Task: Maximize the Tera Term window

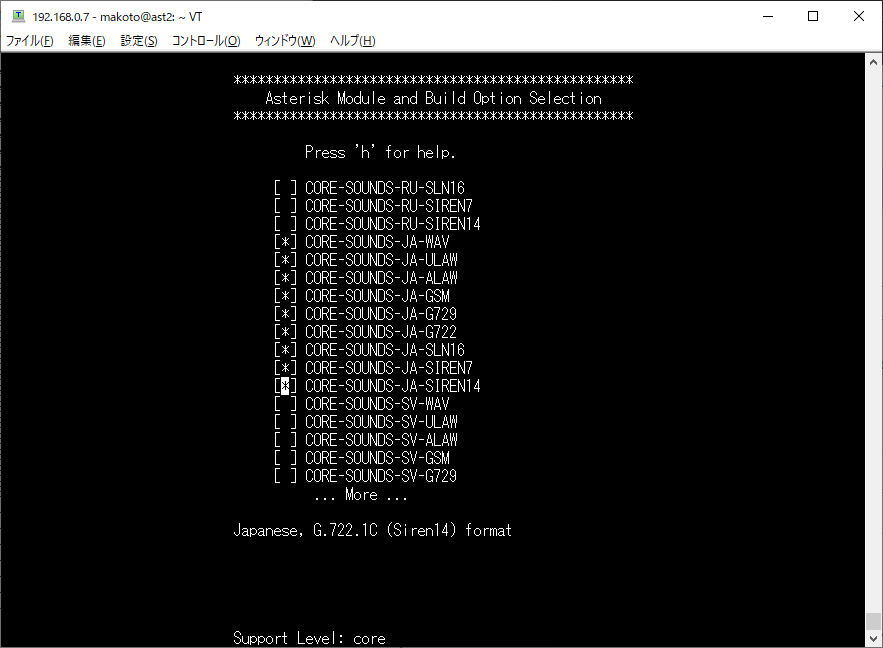Action: (813, 16)
